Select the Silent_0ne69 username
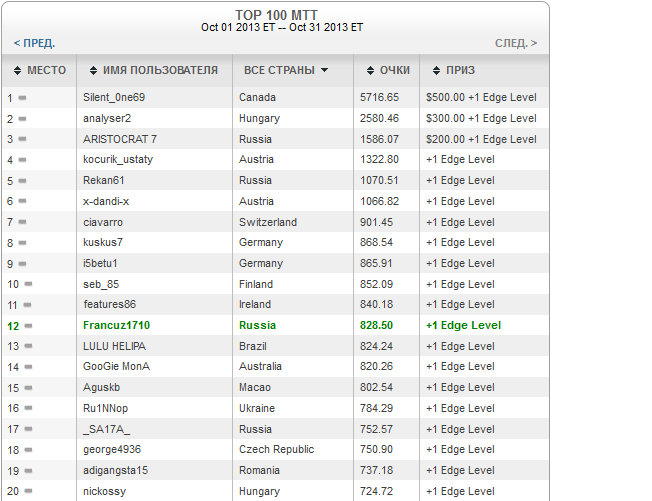 [x=114, y=98]
